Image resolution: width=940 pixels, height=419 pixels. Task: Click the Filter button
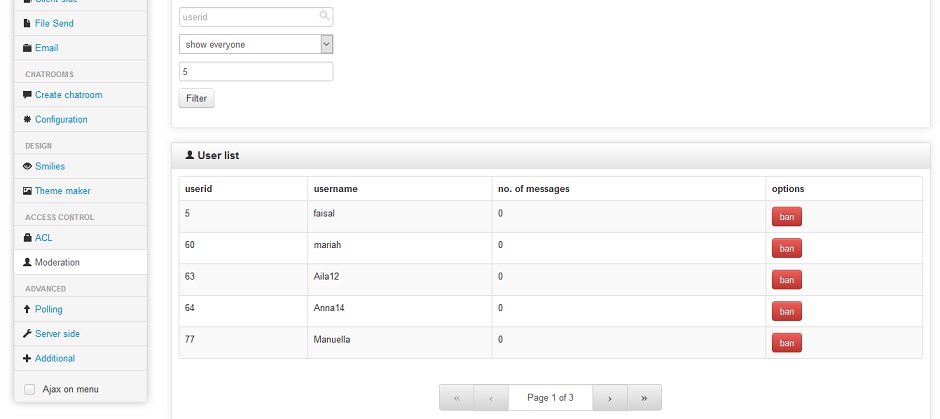pyautogui.click(x=196, y=98)
